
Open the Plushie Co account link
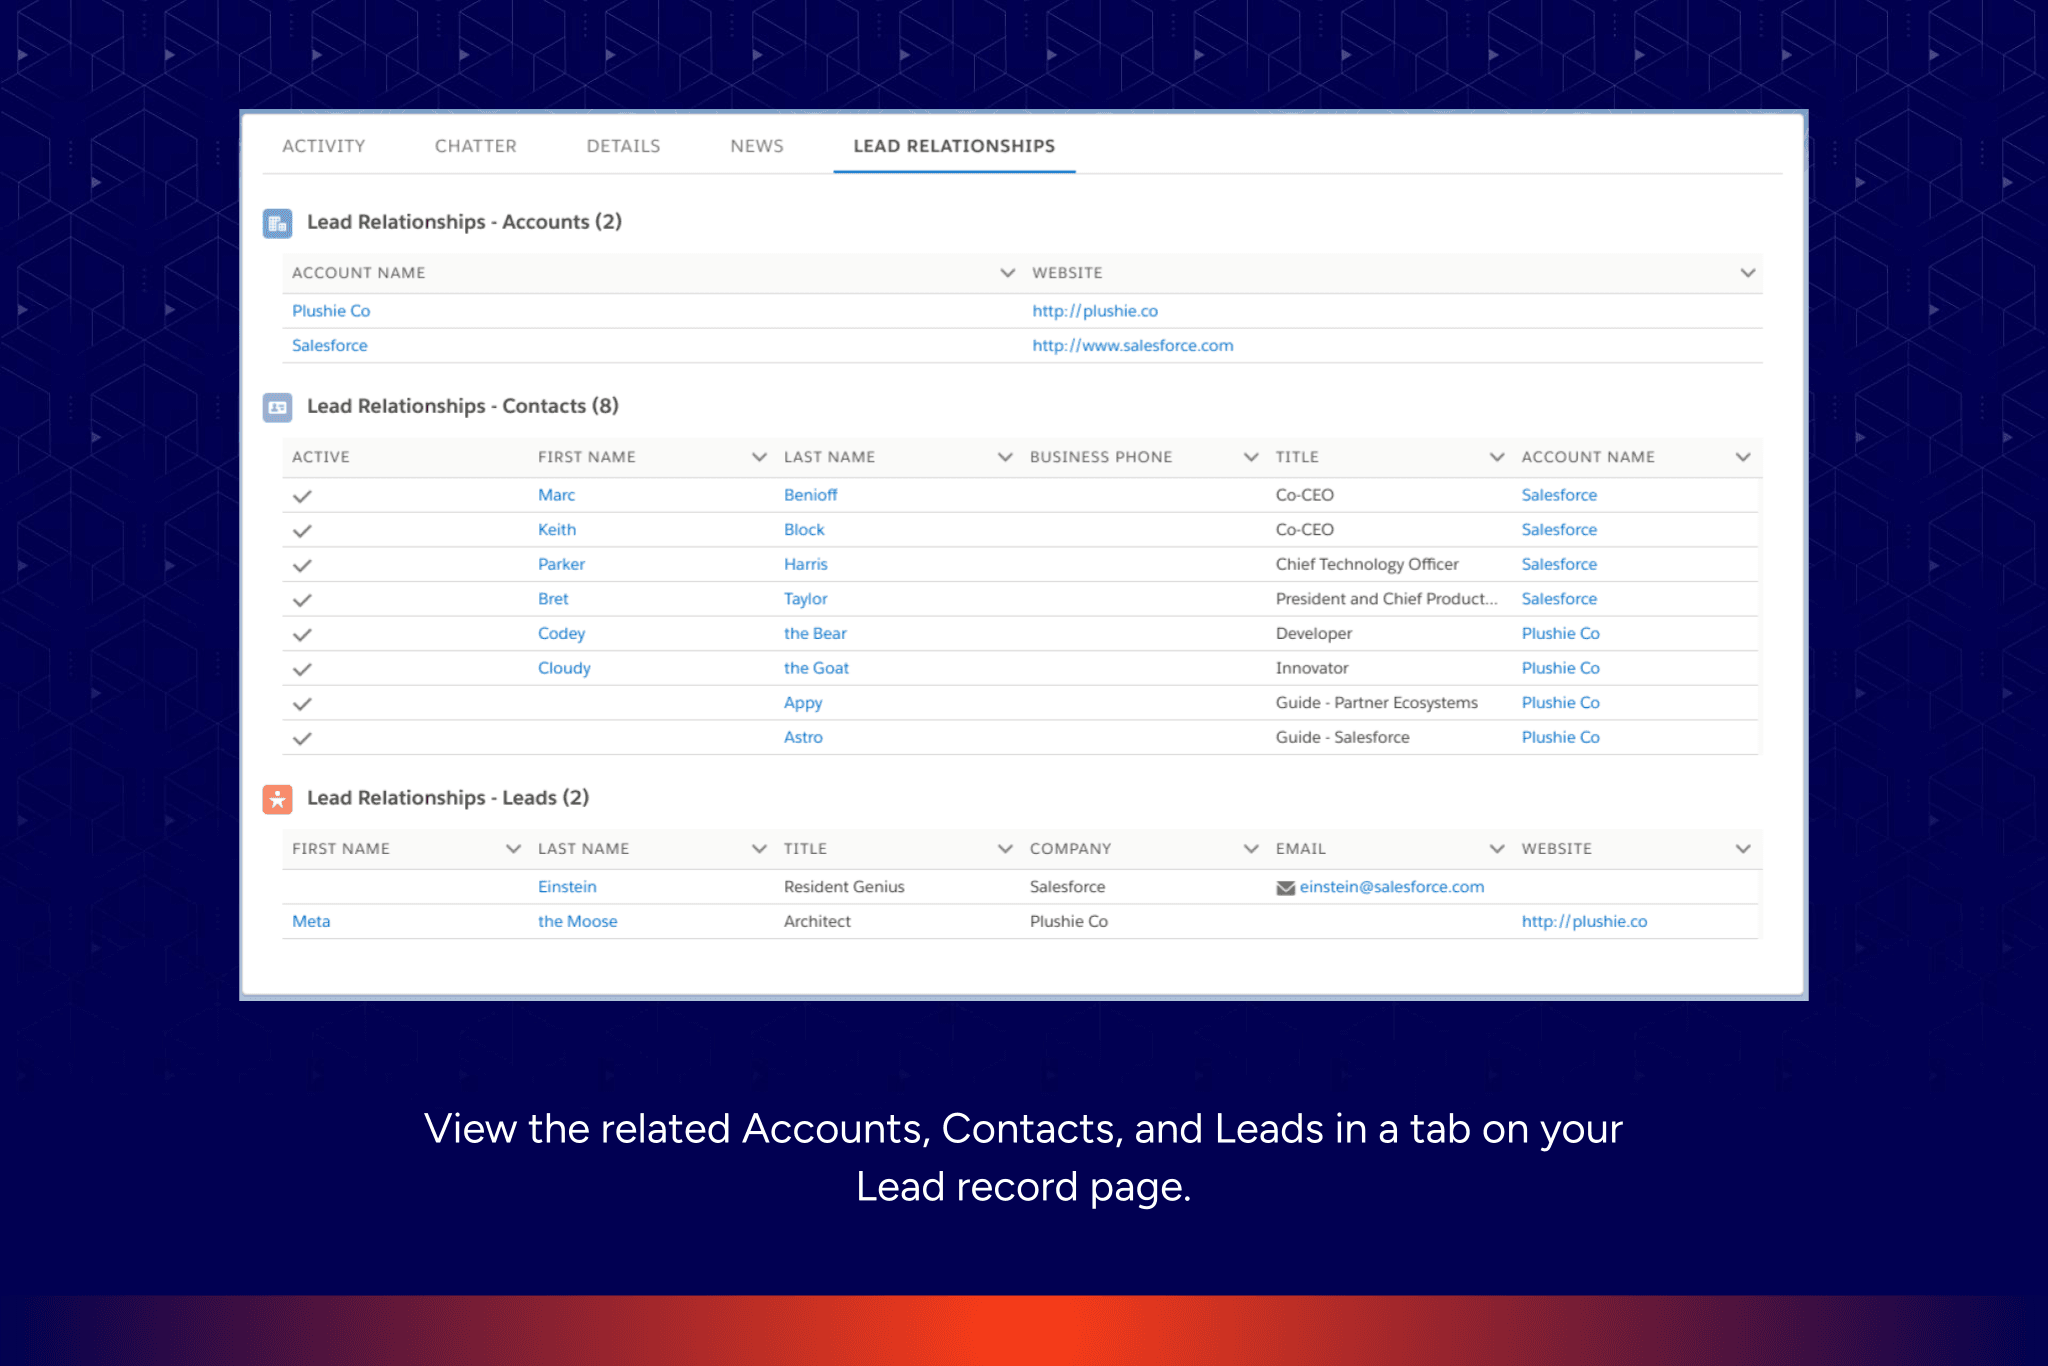coord(331,311)
